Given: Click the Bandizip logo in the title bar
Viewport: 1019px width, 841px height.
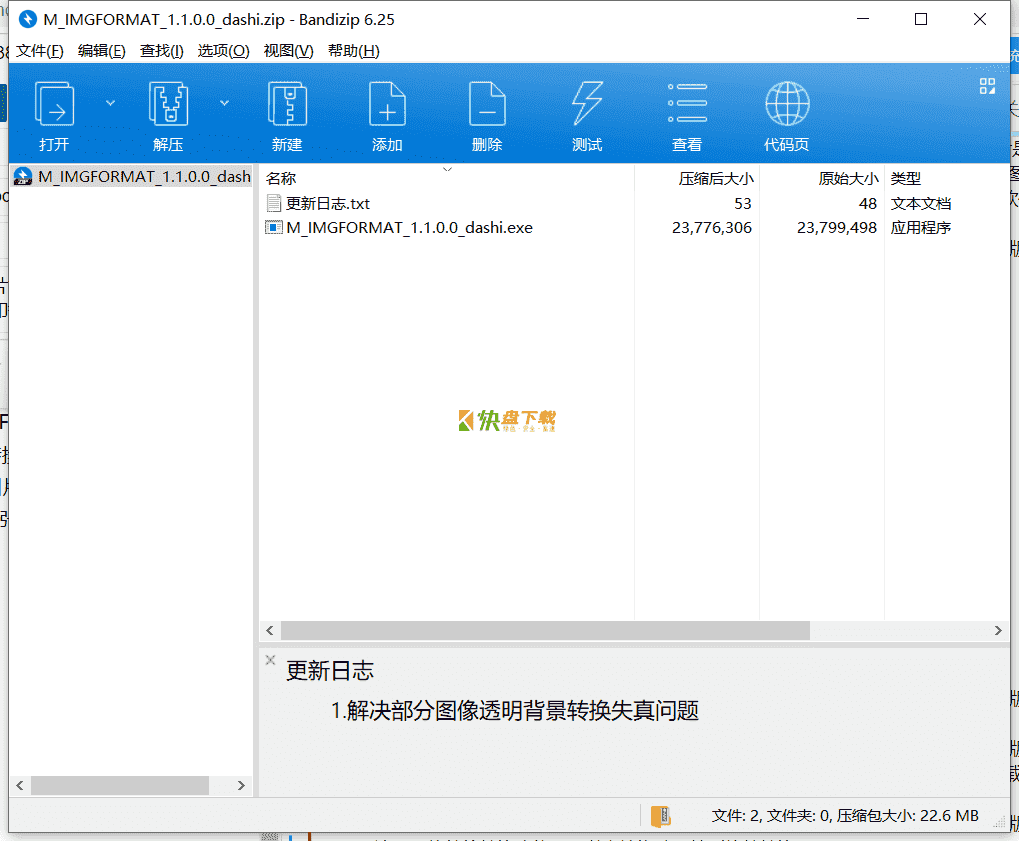Looking at the screenshot, I should tap(27, 19).
